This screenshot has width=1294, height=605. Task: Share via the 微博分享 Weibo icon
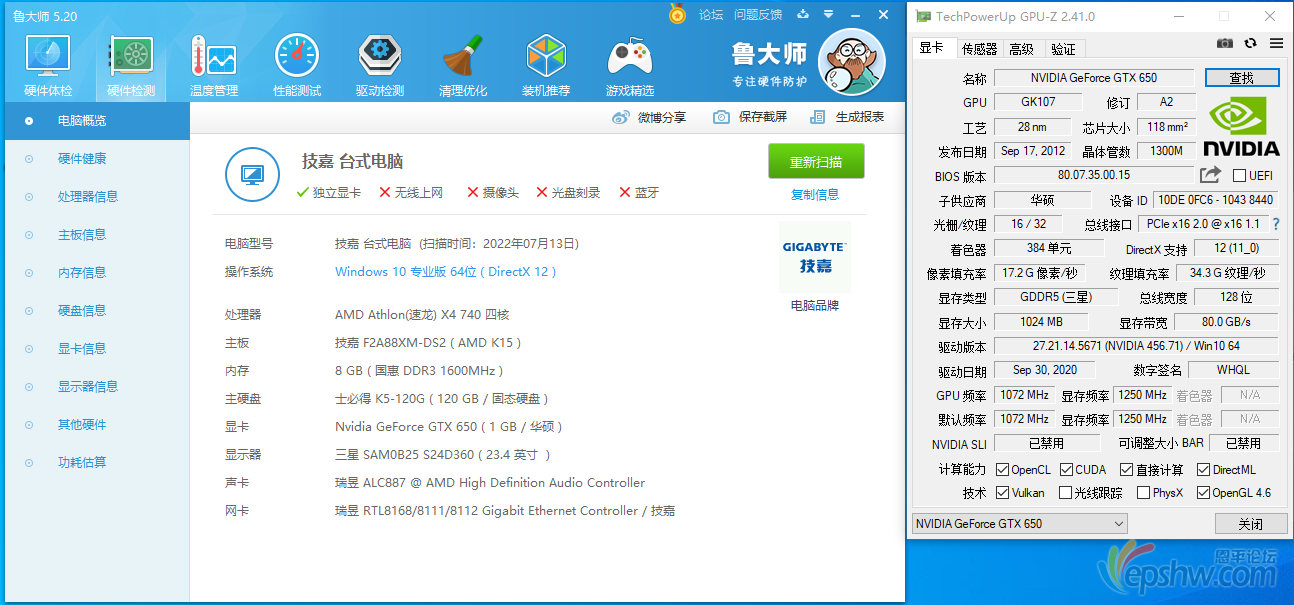coord(621,117)
